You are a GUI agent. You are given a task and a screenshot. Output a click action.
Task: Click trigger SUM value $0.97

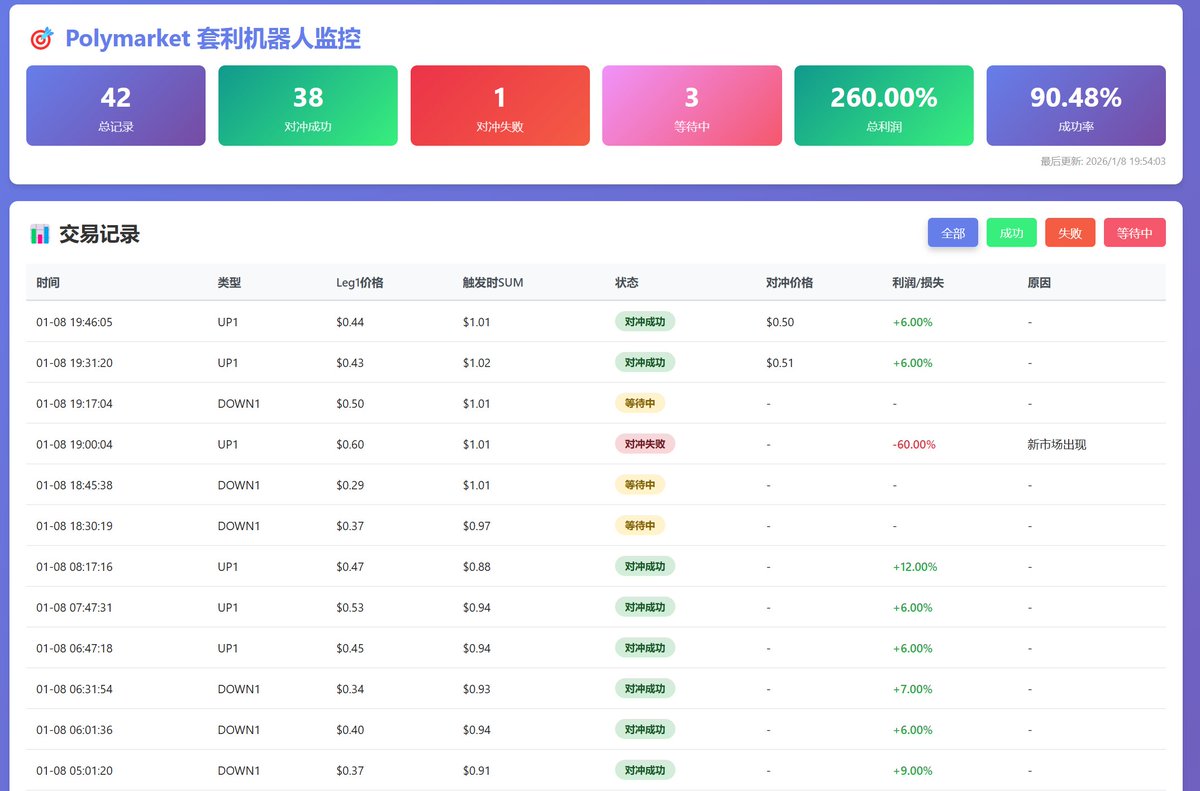pyautogui.click(x=477, y=526)
